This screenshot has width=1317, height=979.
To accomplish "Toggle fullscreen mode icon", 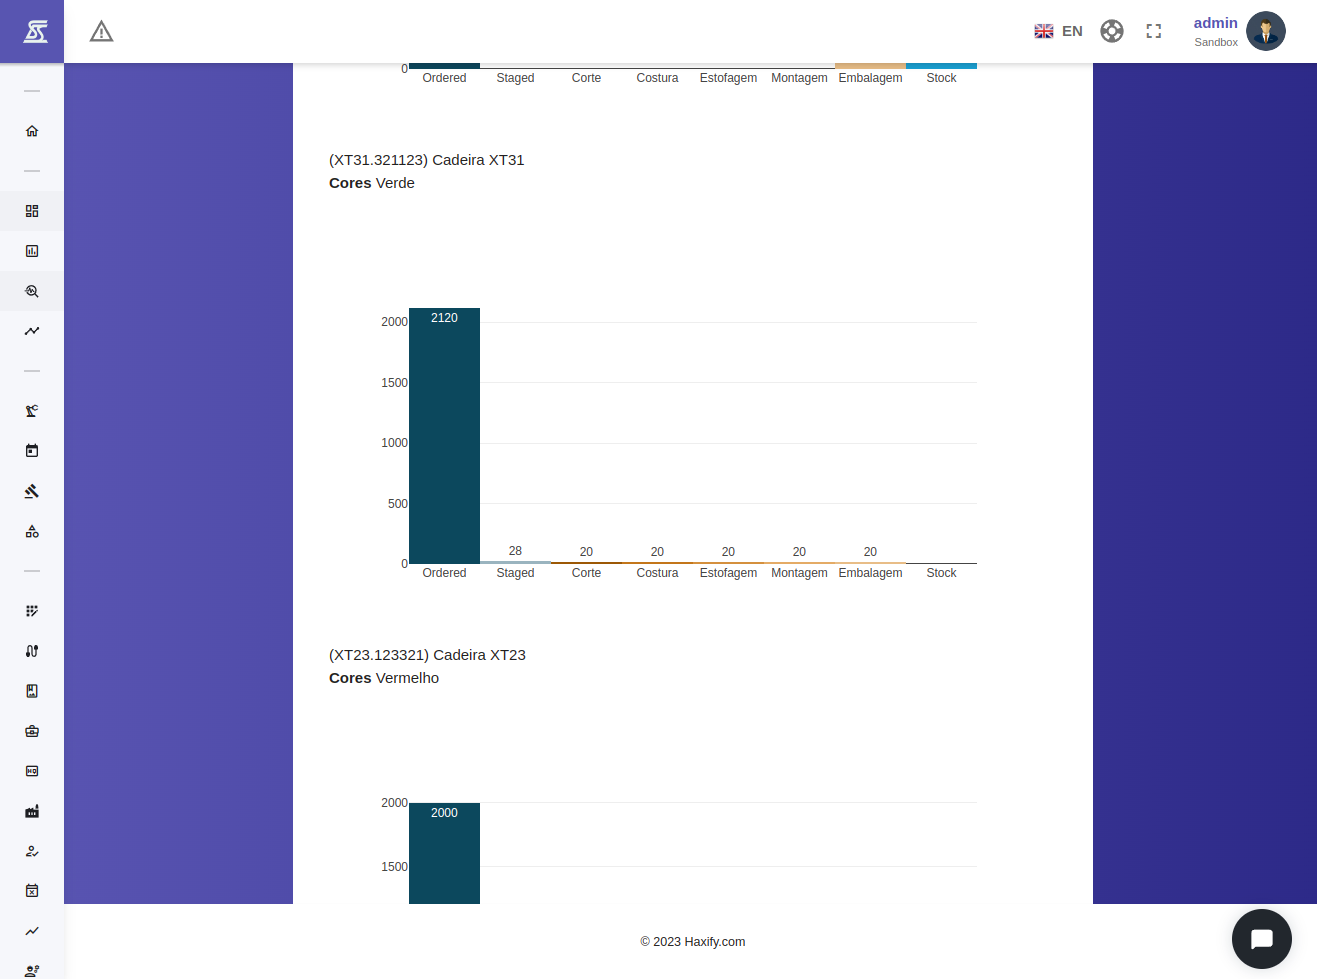I will [x=1154, y=31].
